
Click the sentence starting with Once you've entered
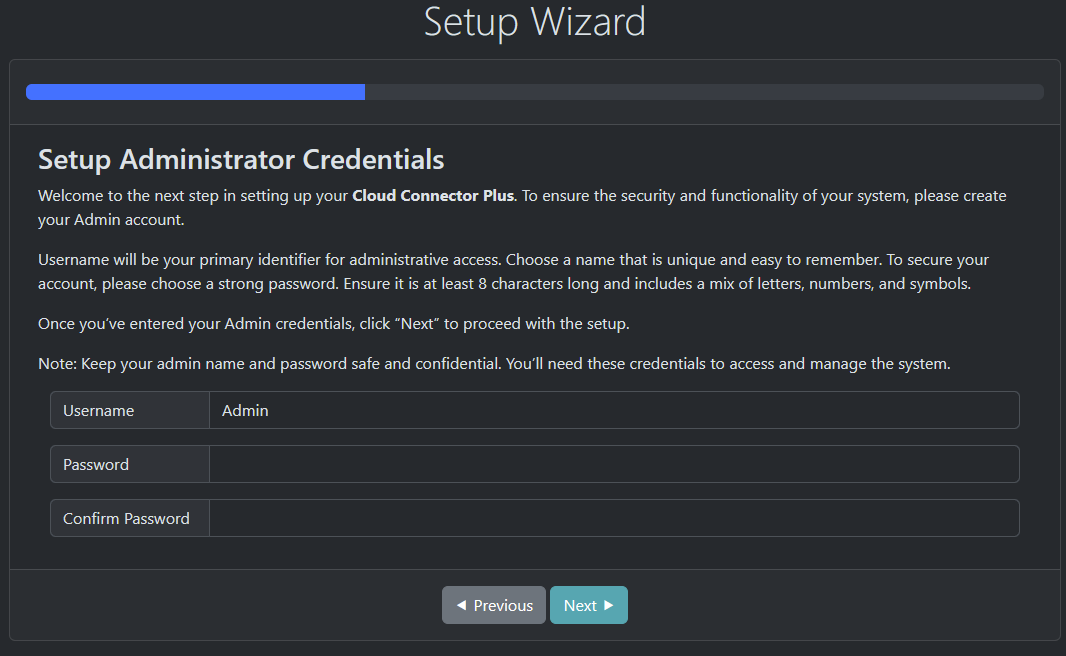click(334, 324)
